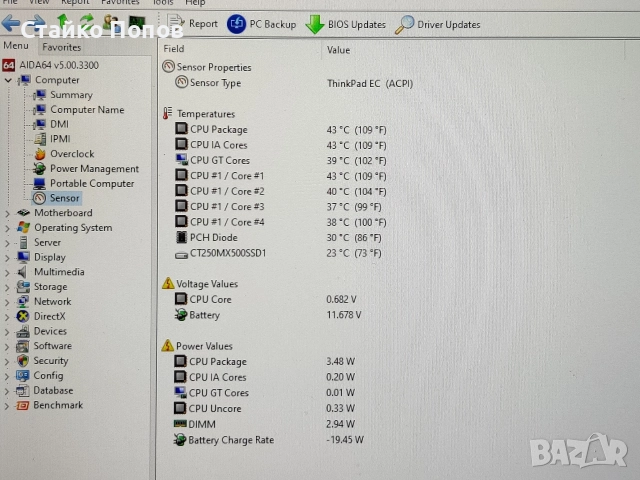The width and height of the screenshot is (640, 480).
Task: Click the Storage drives icon
Action: (x=23, y=287)
